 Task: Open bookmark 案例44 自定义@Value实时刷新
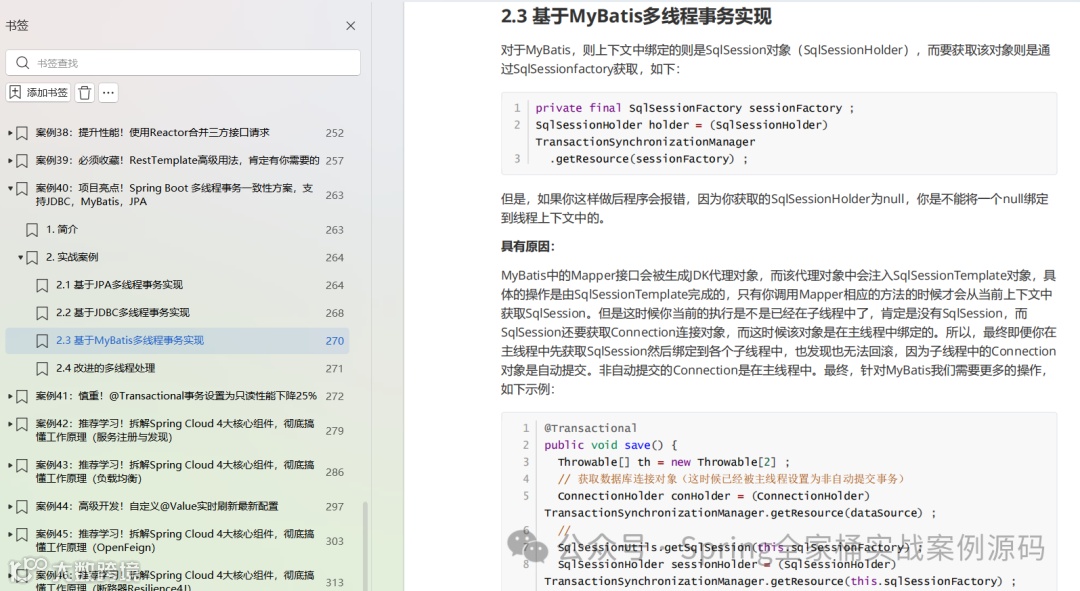(x=156, y=506)
